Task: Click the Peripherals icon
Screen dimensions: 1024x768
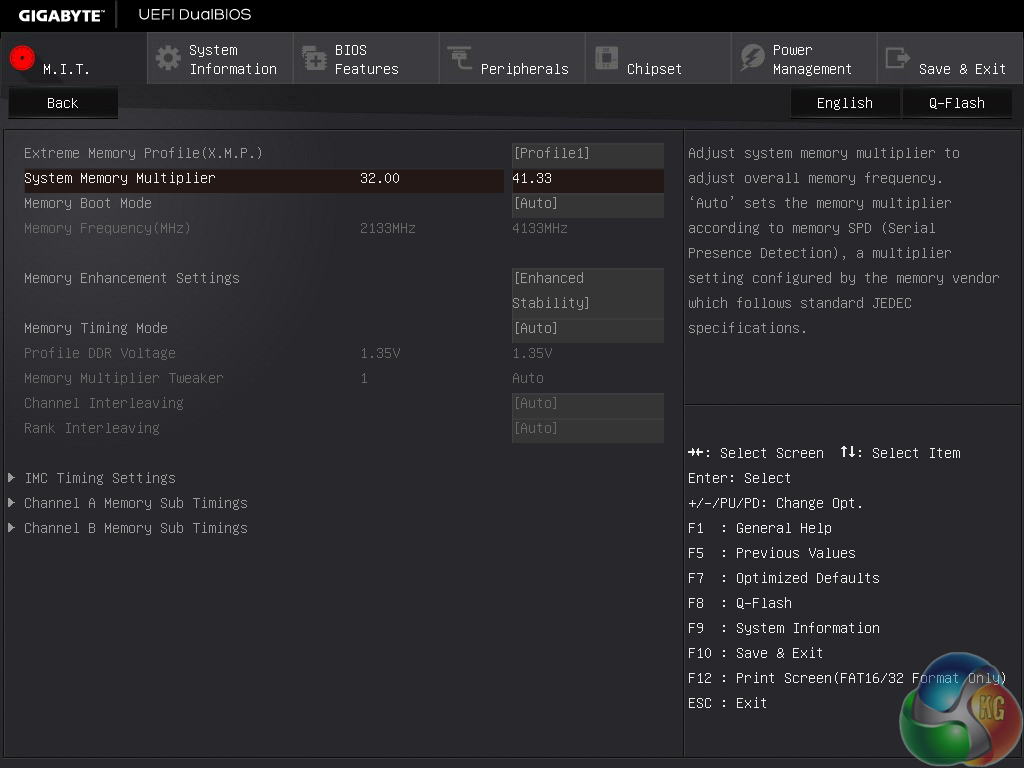Action: 460,59
